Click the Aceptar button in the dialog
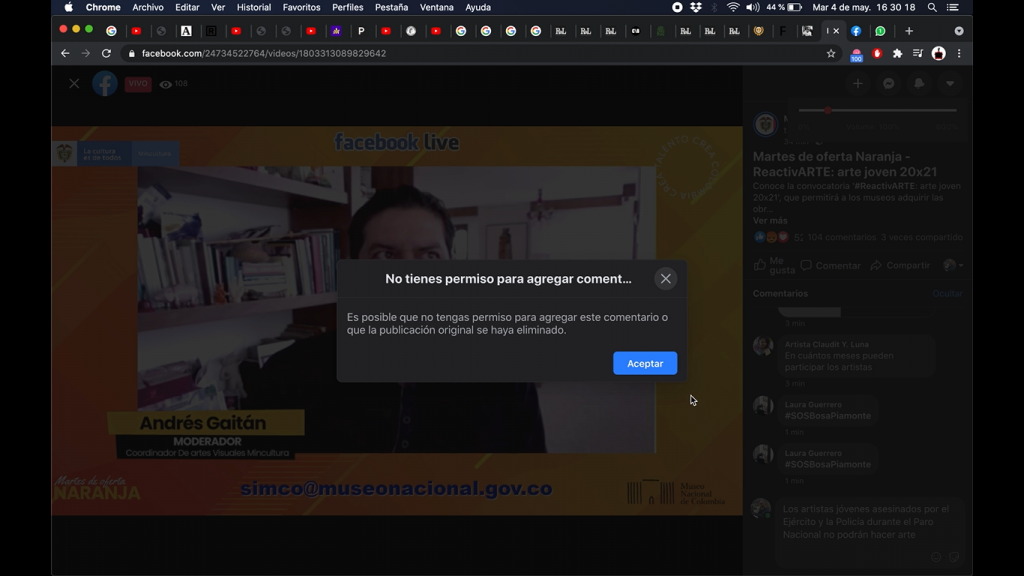The height and width of the screenshot is (576, 1024). [645, 363]
